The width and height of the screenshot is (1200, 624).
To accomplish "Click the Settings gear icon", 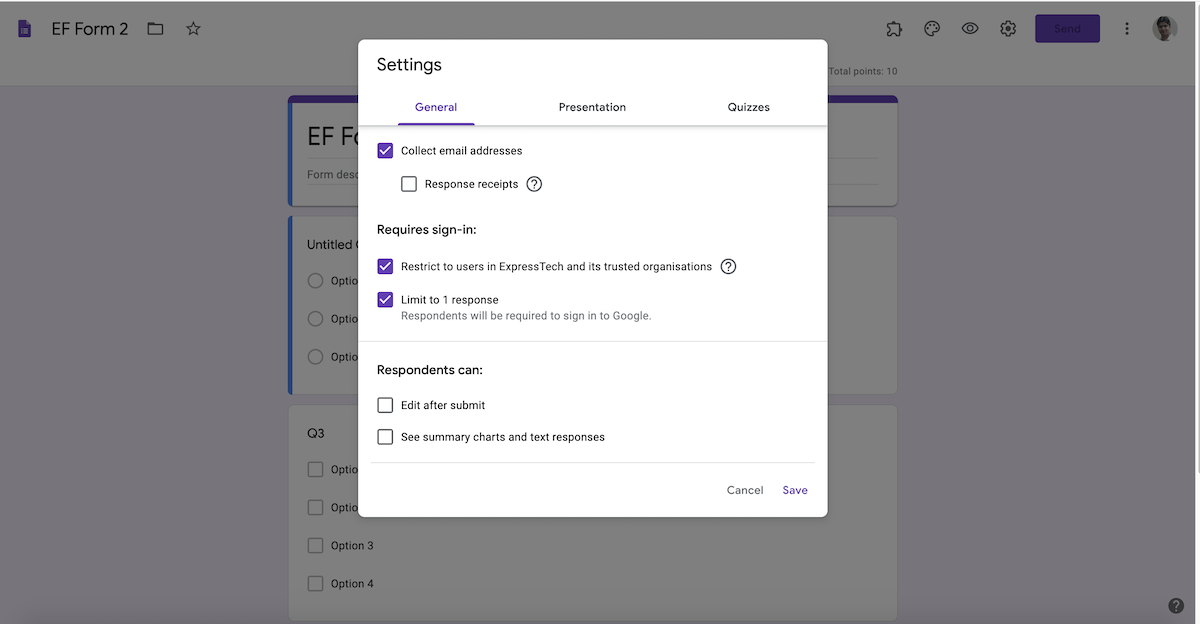I will point(1007,28).
